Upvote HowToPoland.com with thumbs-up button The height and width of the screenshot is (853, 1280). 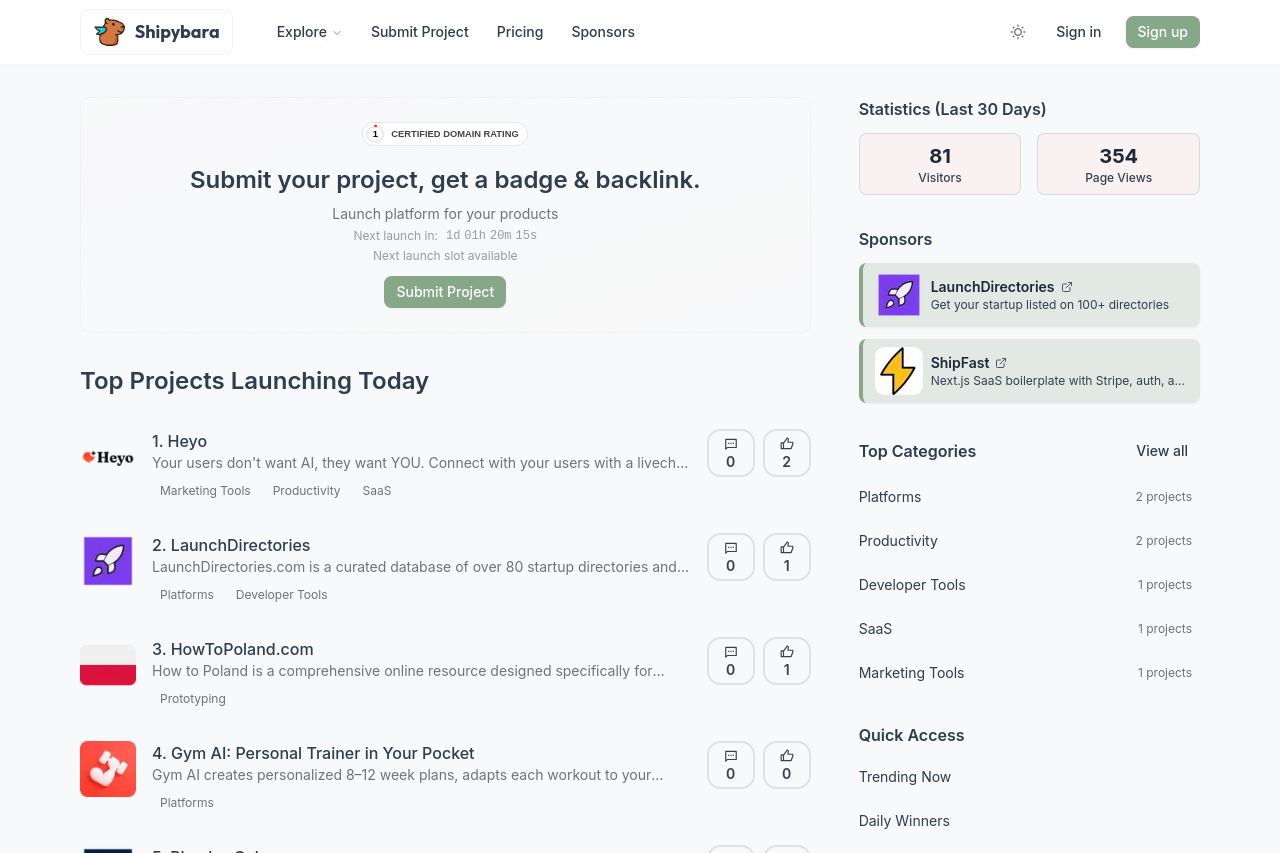click(x=787, y=661)
